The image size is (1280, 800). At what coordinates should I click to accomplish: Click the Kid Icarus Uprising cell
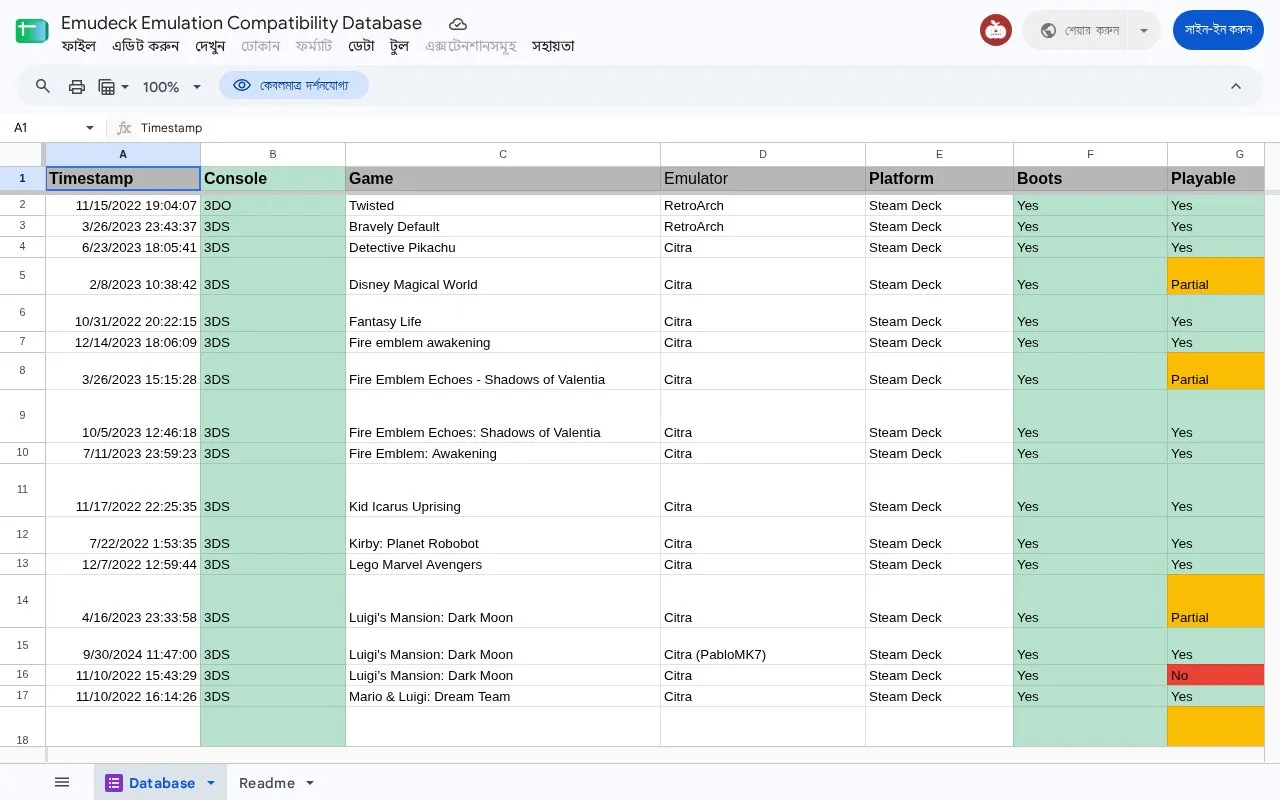pos(503,490)
